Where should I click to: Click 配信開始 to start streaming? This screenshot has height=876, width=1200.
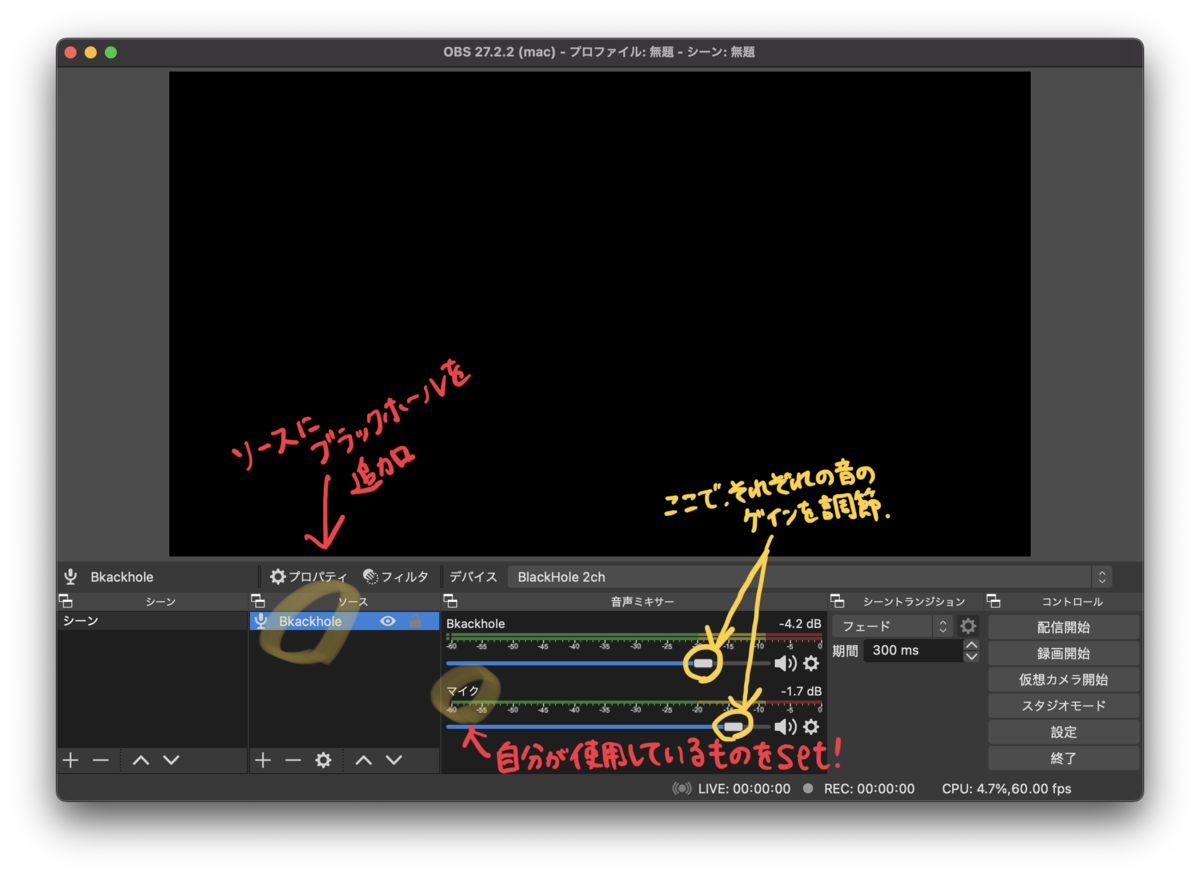(1063, 627)
